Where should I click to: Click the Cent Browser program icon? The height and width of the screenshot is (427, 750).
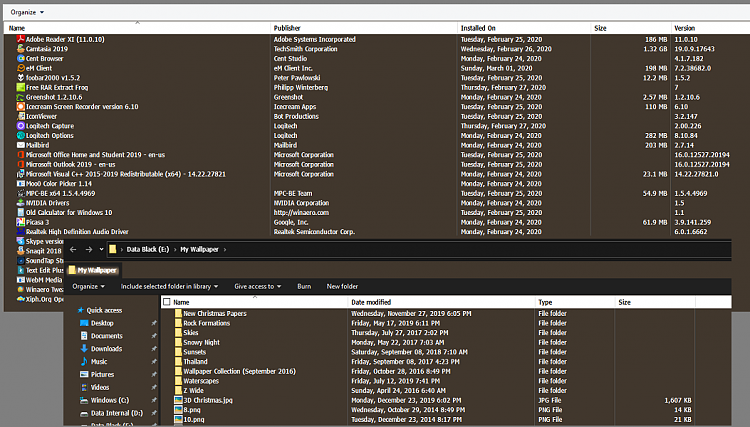click(x=21, y=58)
